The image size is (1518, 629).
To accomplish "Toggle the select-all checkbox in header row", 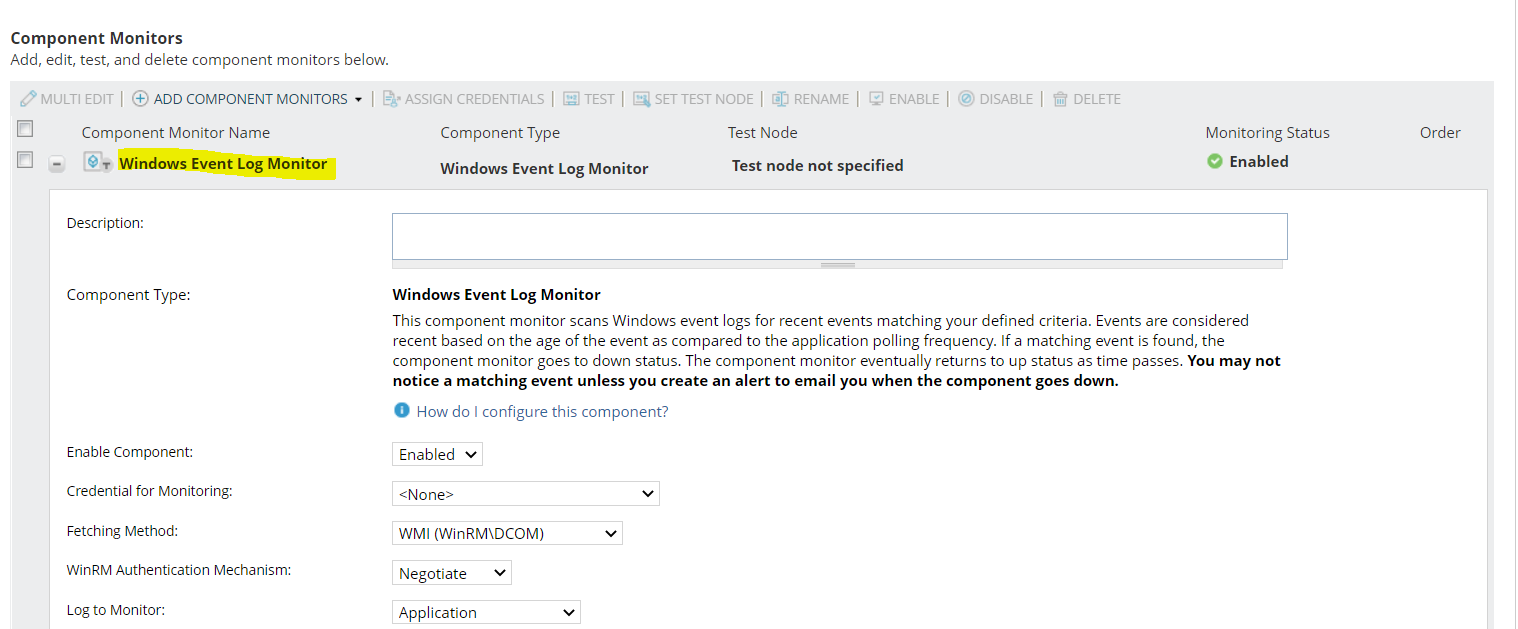I will (x=25, y=129).
